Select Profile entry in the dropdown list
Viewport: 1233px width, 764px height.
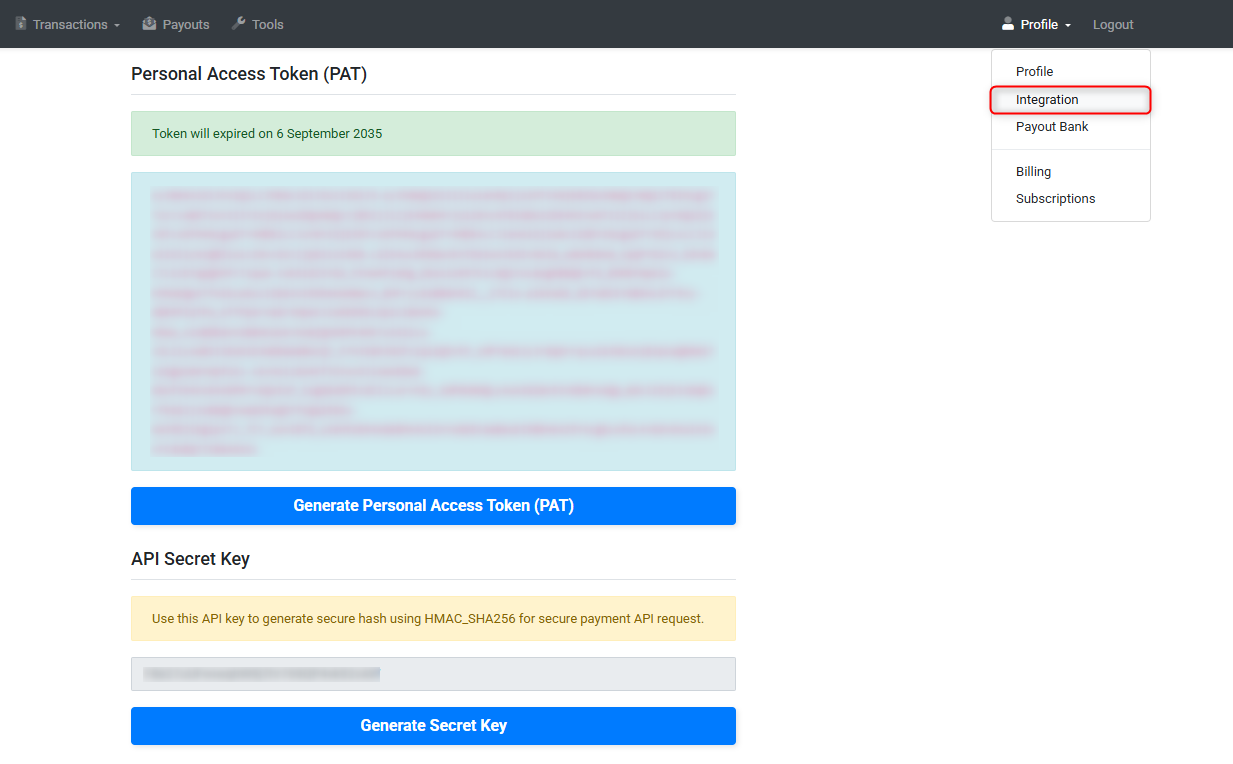click(x=1035, y=71)
